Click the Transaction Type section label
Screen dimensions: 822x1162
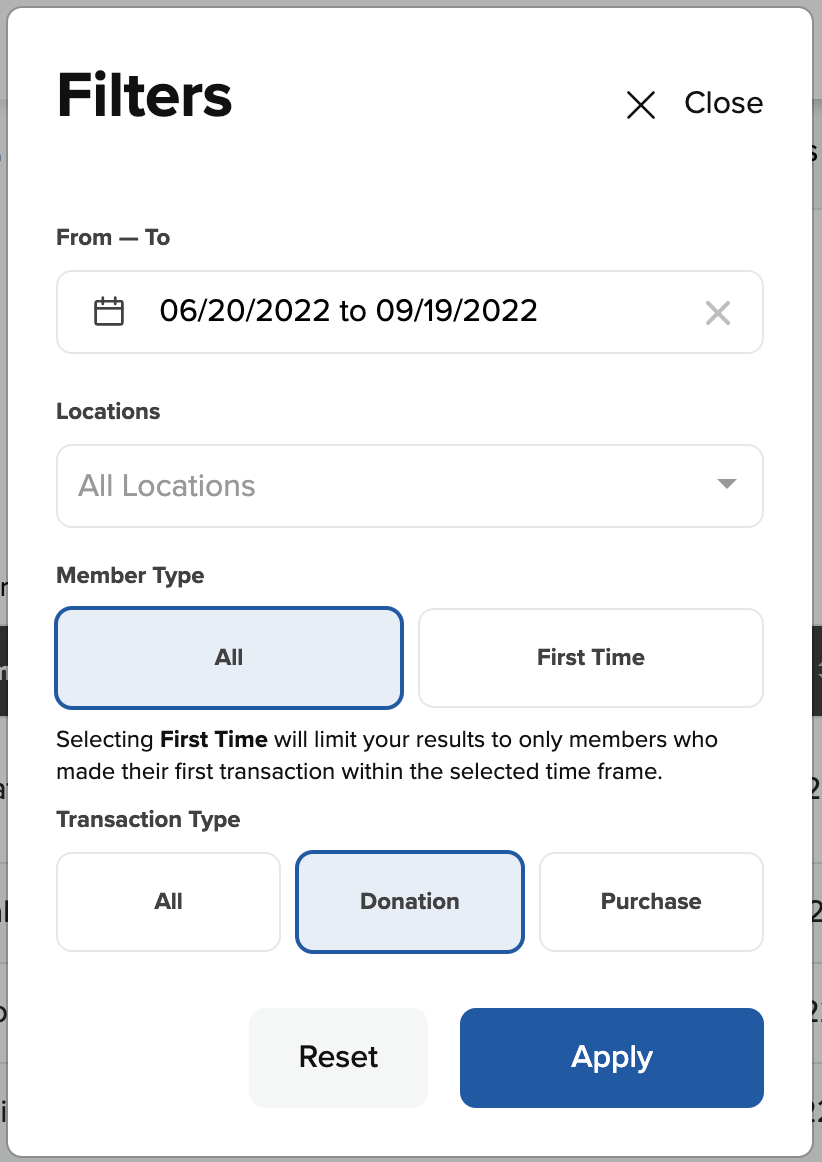click(148, 819)
